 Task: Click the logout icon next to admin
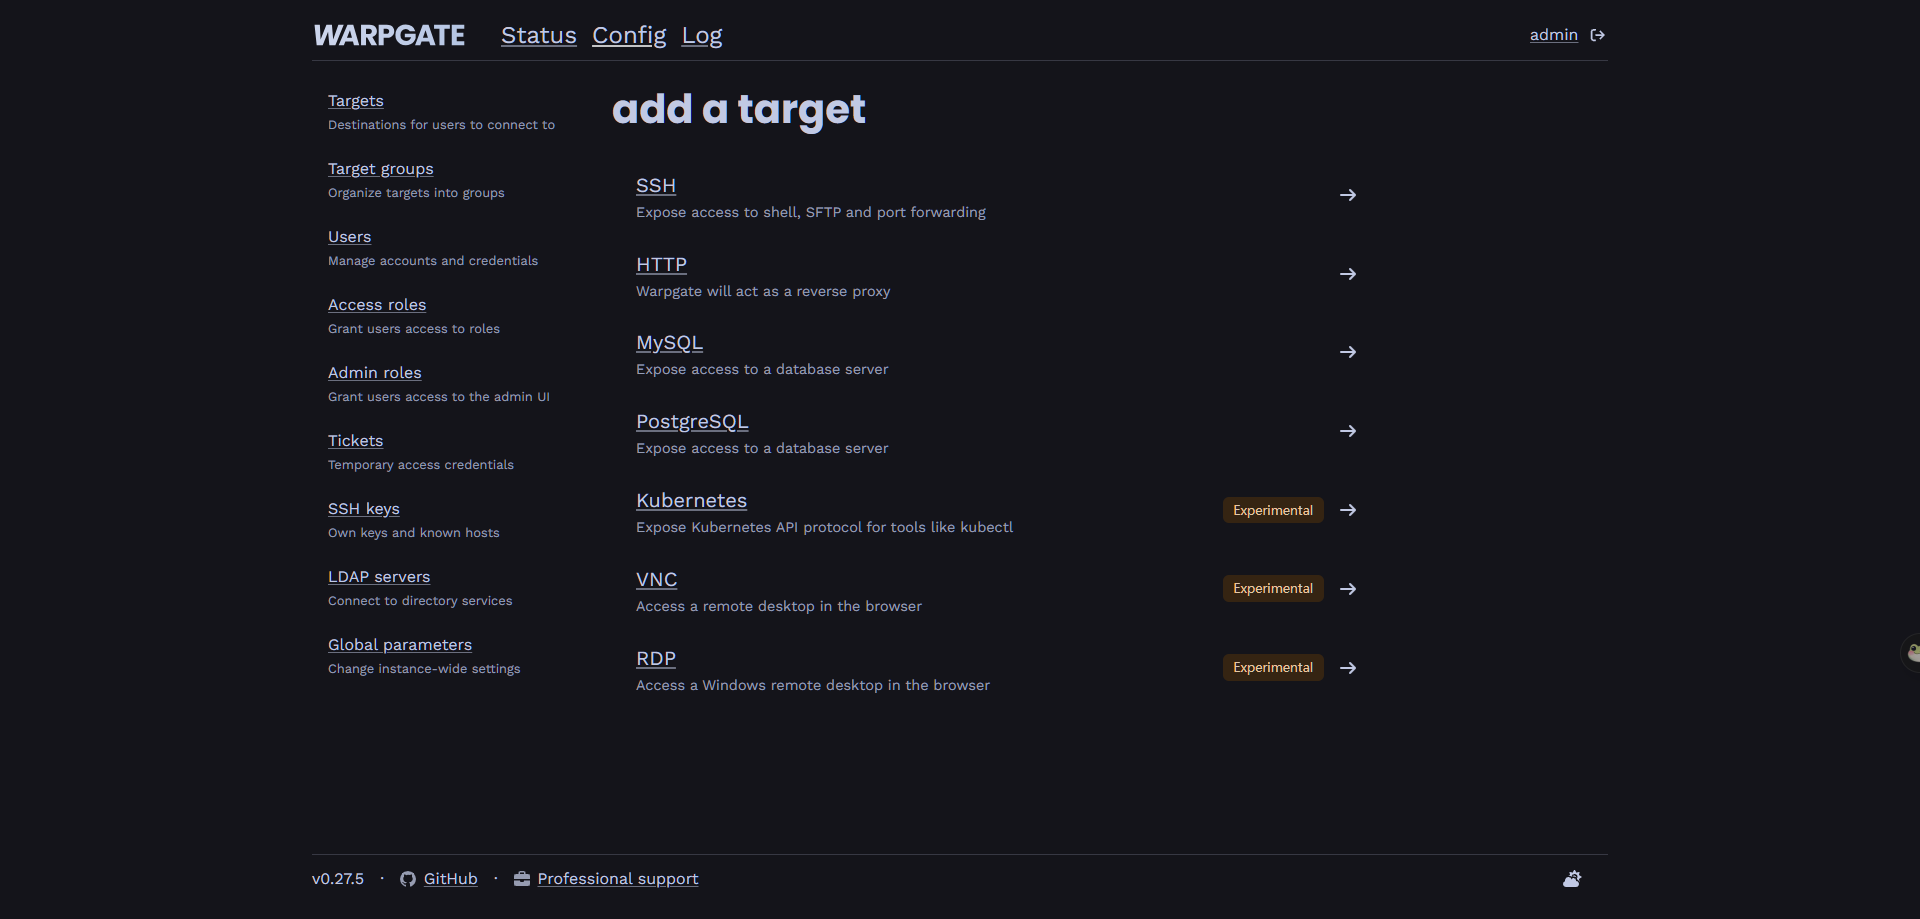(1598, 35)
